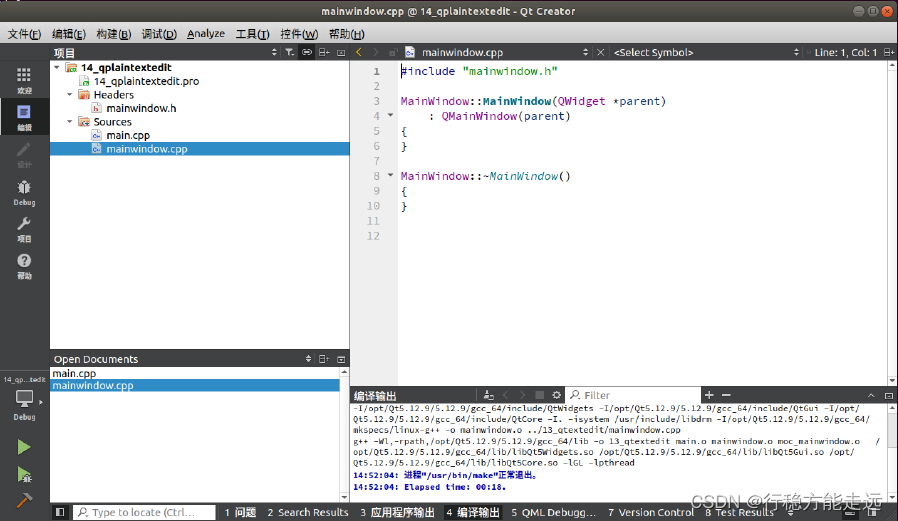
Task: Go back in editor navigation history
Action: pos(359,52)
